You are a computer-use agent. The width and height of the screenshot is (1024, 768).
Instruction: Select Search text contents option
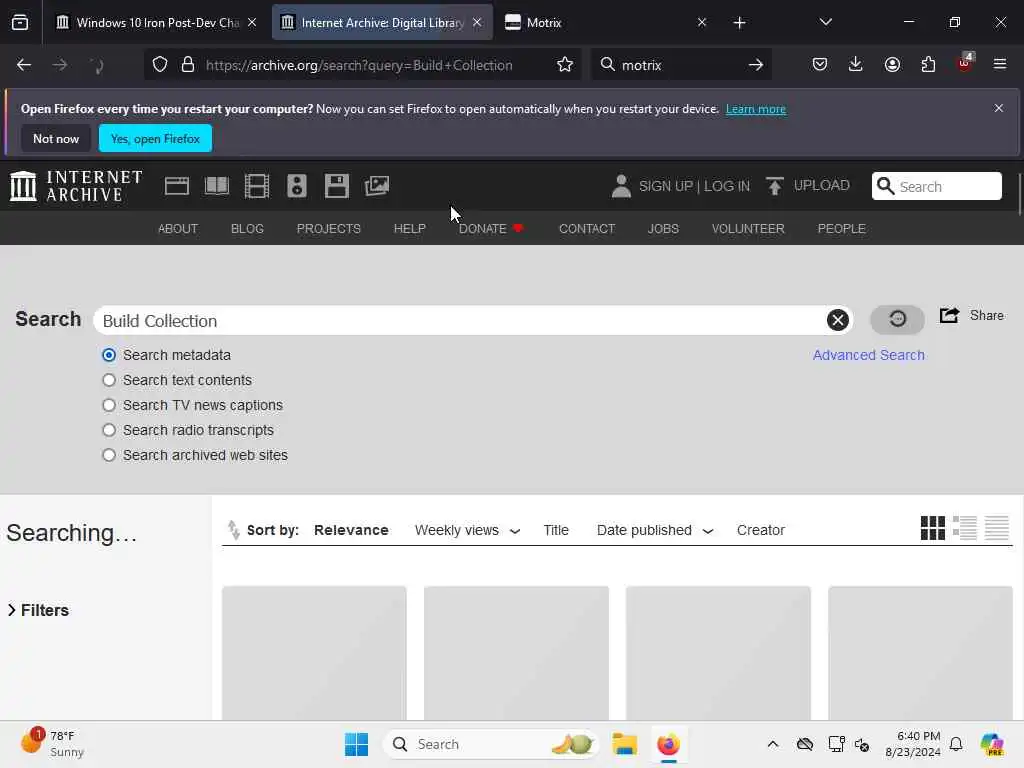tap(109, 380)
